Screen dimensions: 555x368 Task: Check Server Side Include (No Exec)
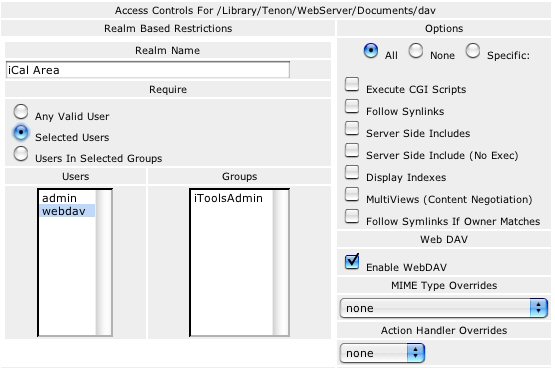pos(352,150)
